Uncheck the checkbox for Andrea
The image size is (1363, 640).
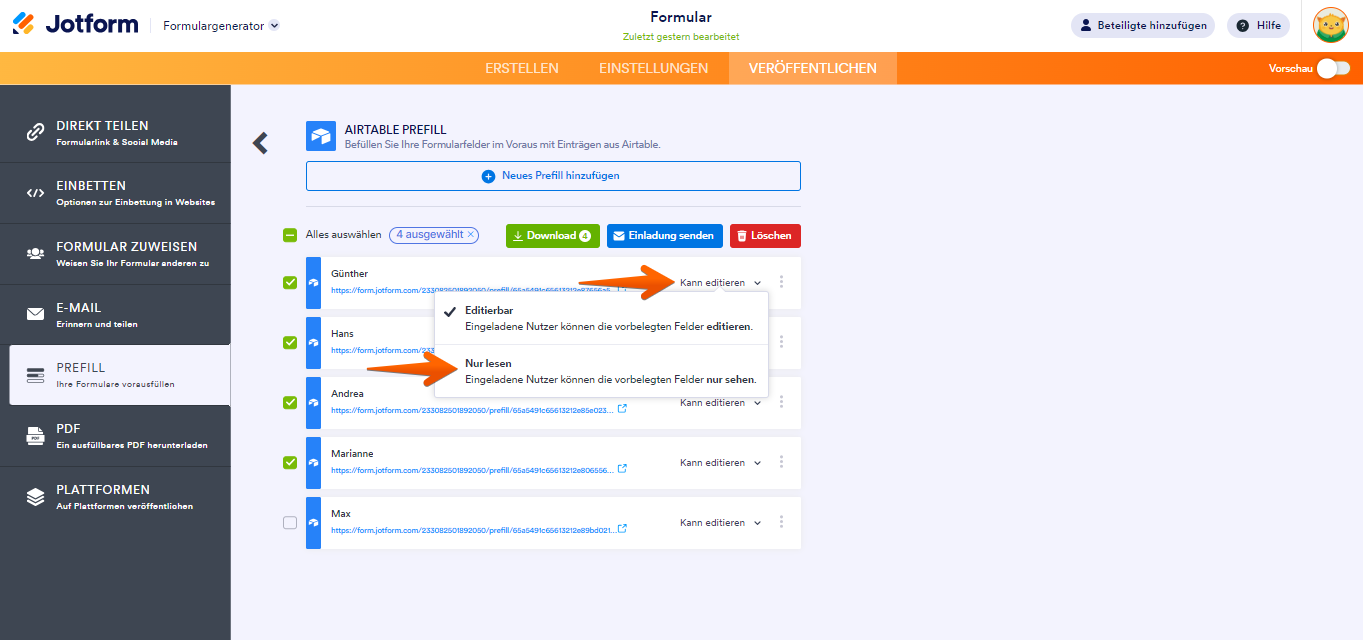point(290,402)
